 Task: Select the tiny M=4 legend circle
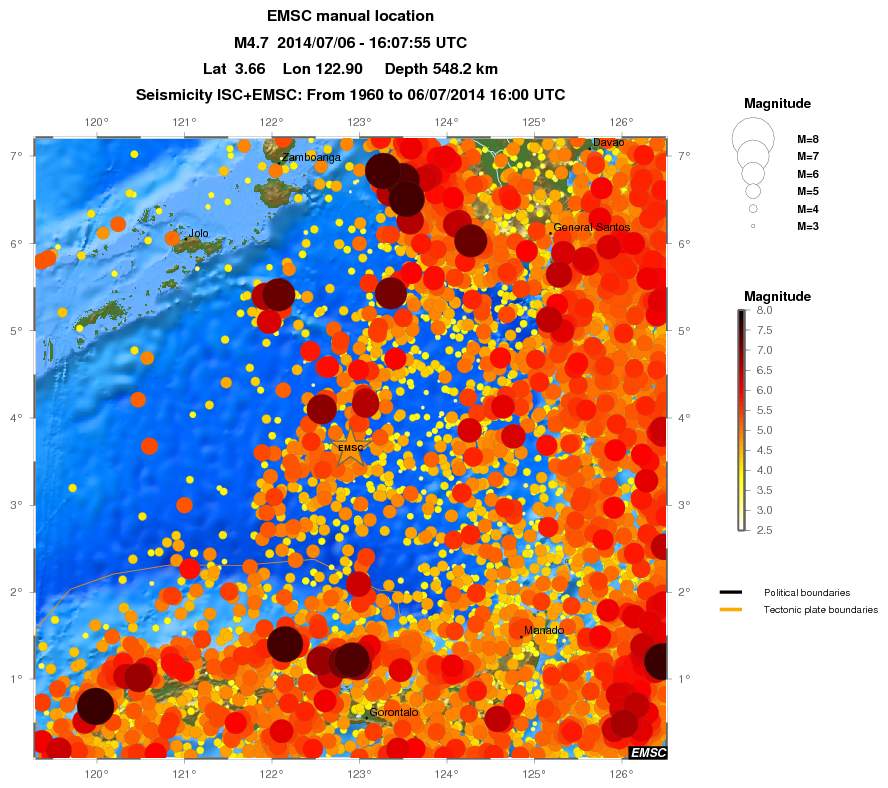click(753, 208)
